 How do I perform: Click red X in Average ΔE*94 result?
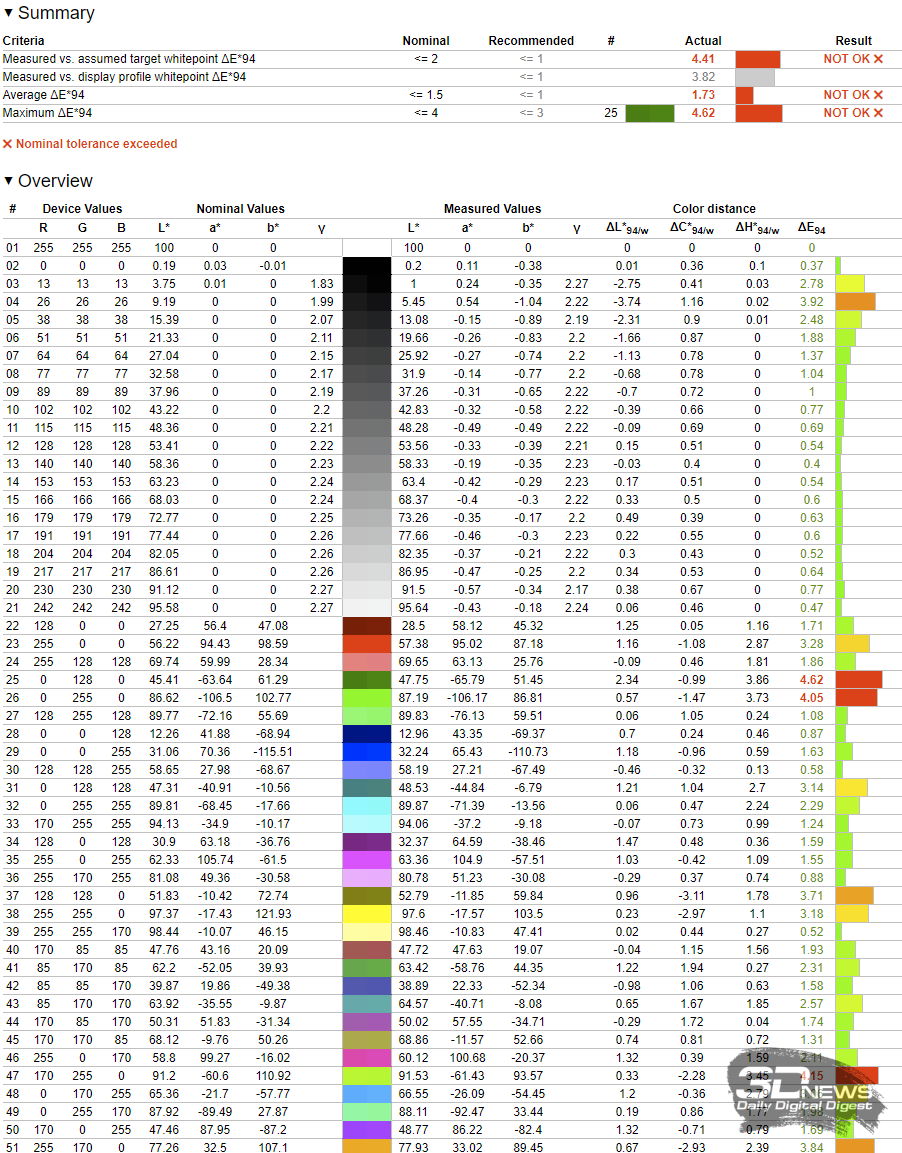click(878, 95)
